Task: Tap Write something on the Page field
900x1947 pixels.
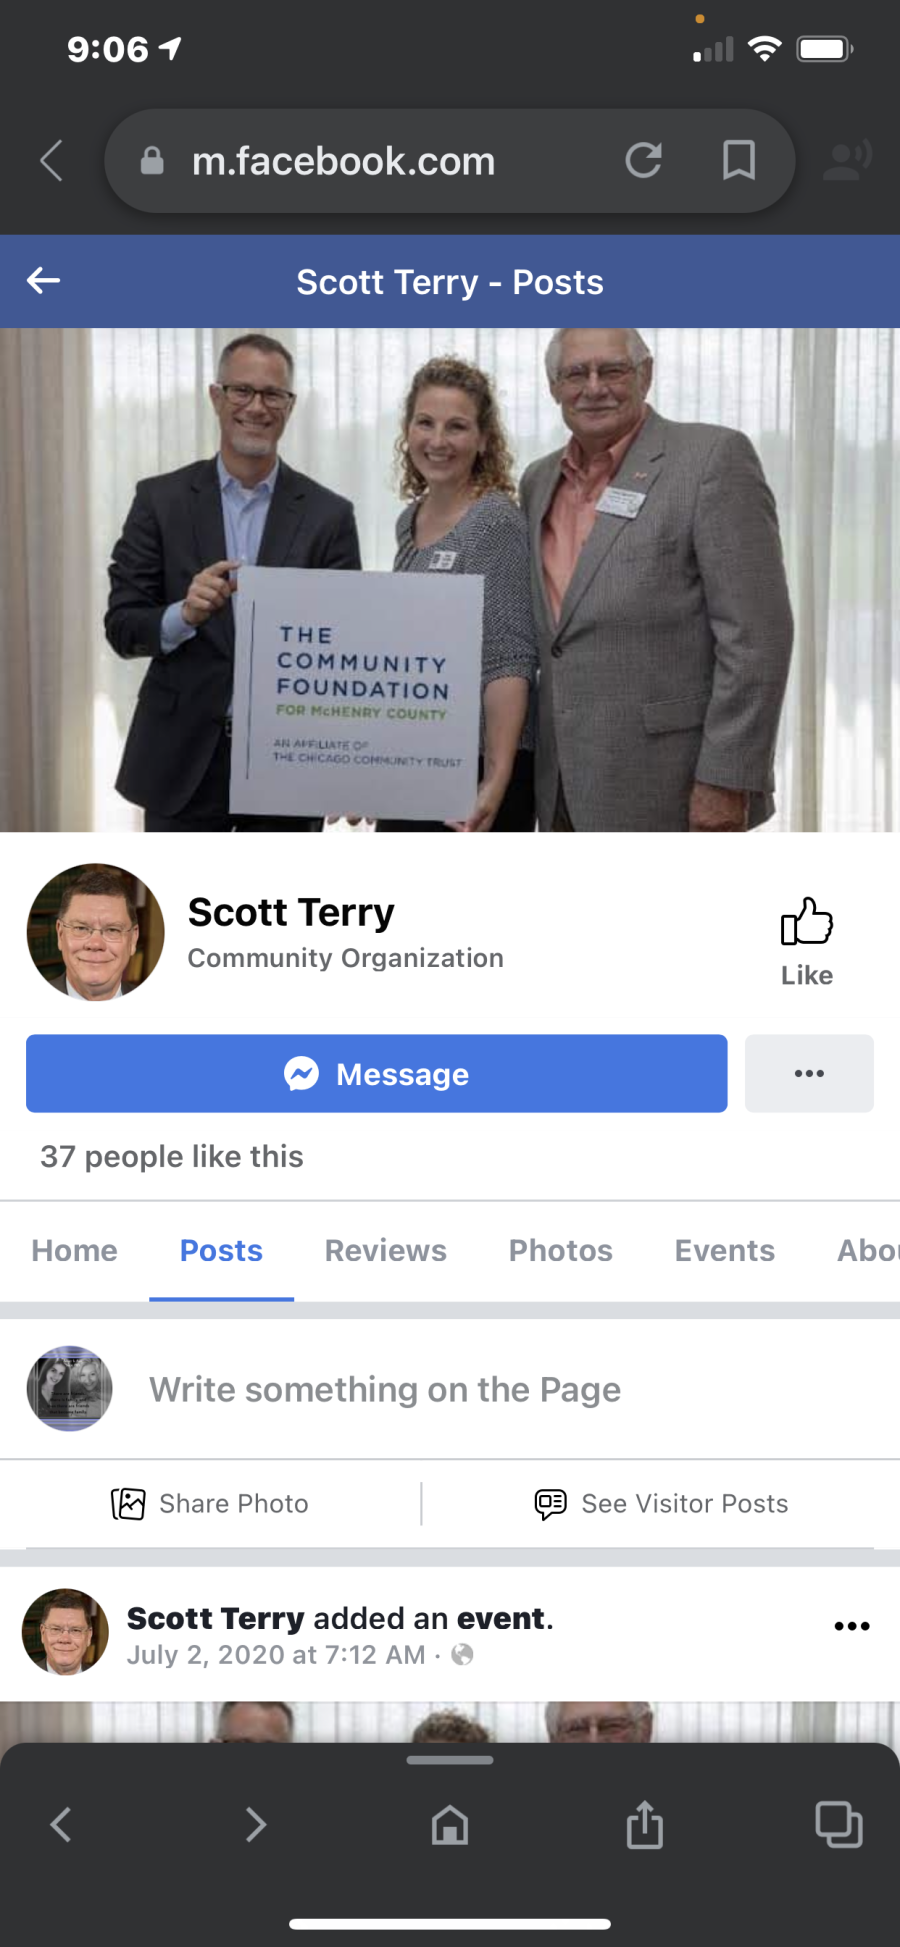Action: pos(385,1389)
